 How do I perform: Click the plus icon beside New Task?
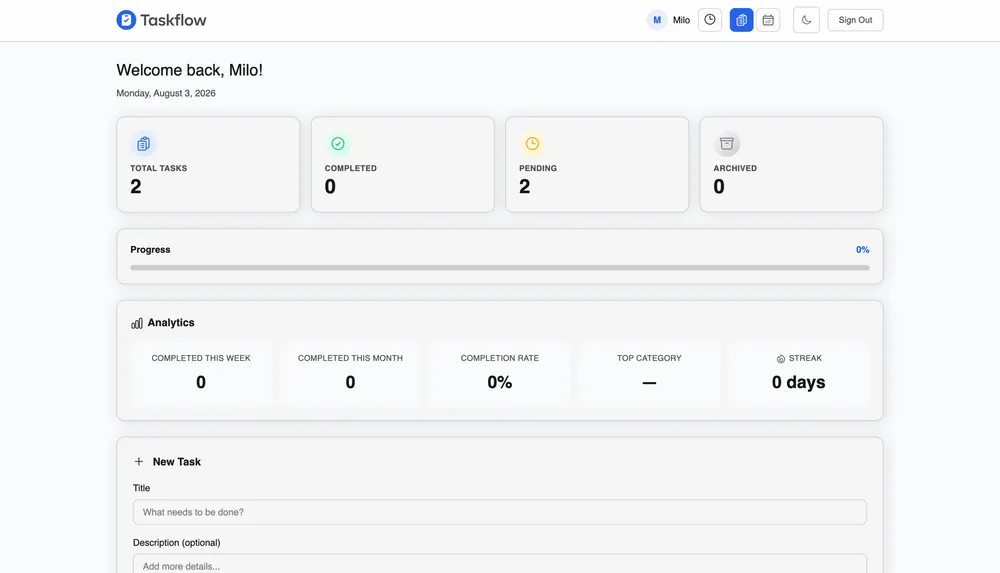(138, 461)
